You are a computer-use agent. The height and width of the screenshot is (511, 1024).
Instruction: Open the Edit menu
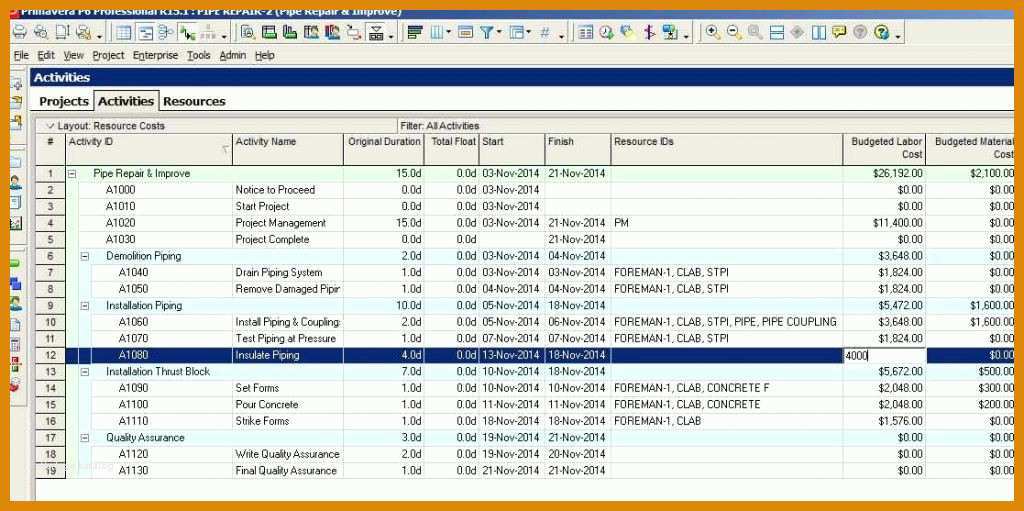[46, 56]
